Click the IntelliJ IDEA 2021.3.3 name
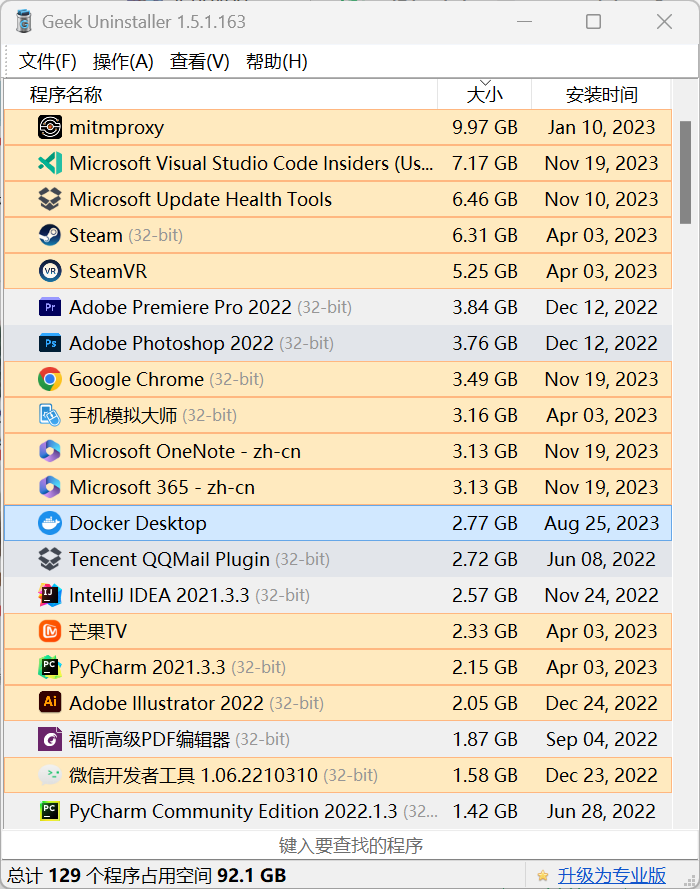700x889 pixels. tap(159, 595)
